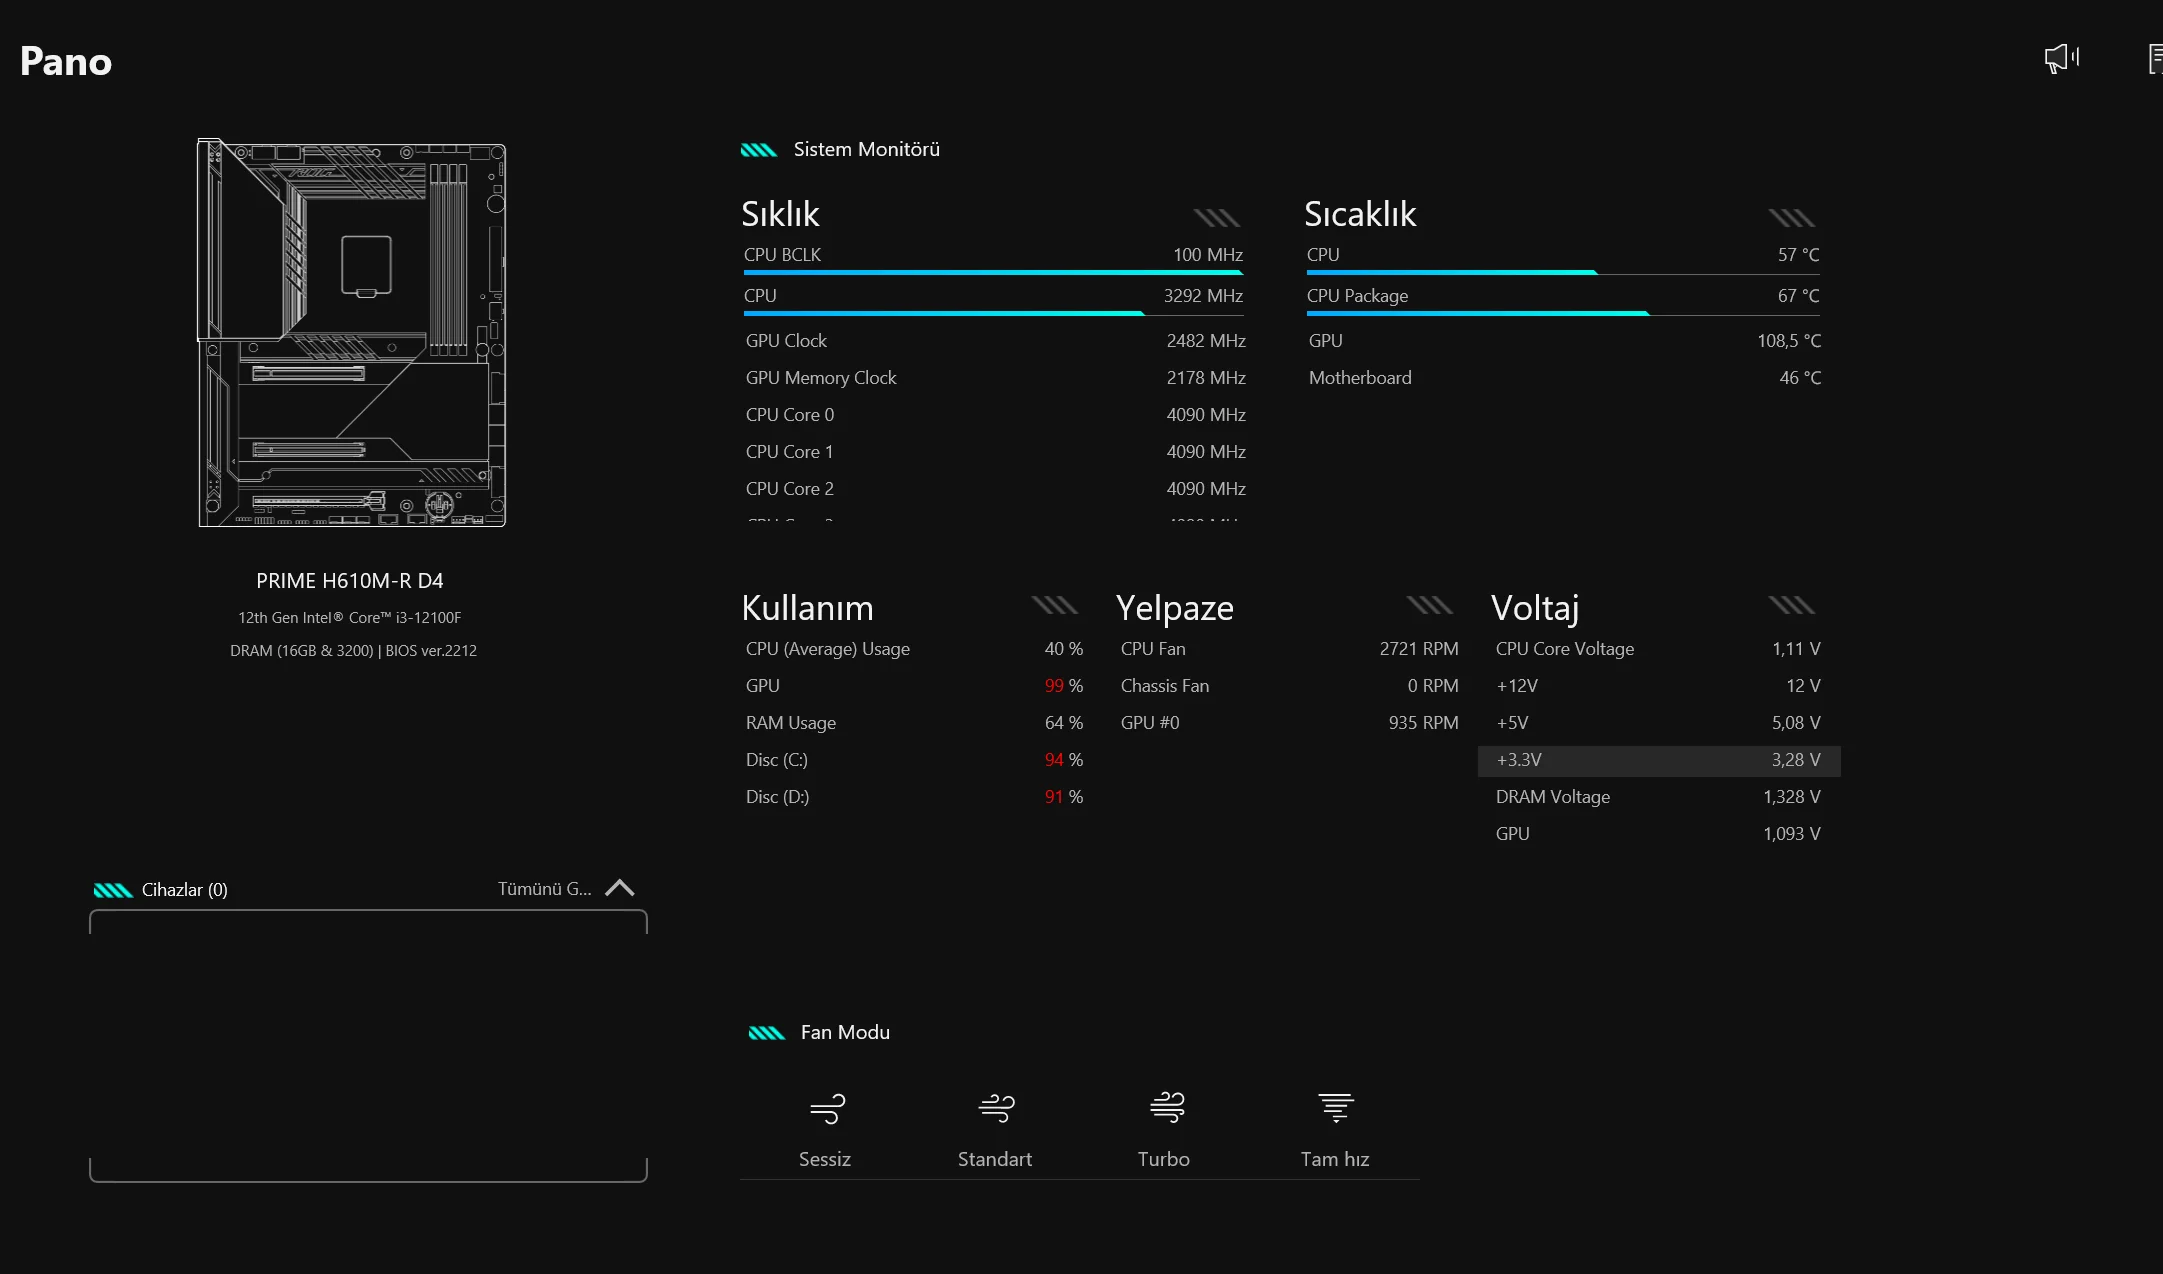Enable Sessiz fan mode
This screenshot has width=2163, height=1274.
point(825,1107)
